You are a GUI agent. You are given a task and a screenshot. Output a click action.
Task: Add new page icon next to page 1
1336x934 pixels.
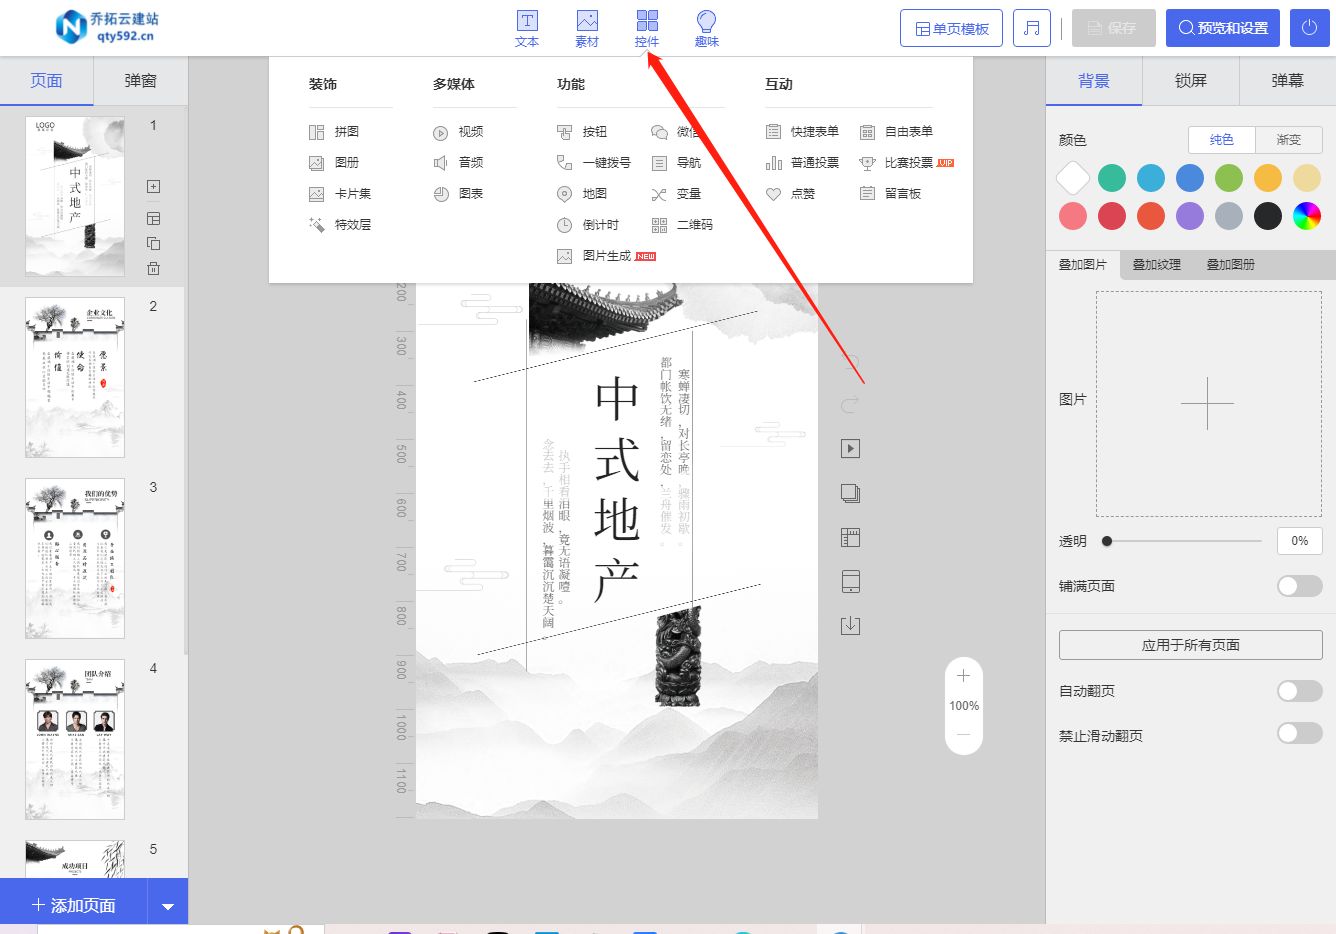[153, 186]
